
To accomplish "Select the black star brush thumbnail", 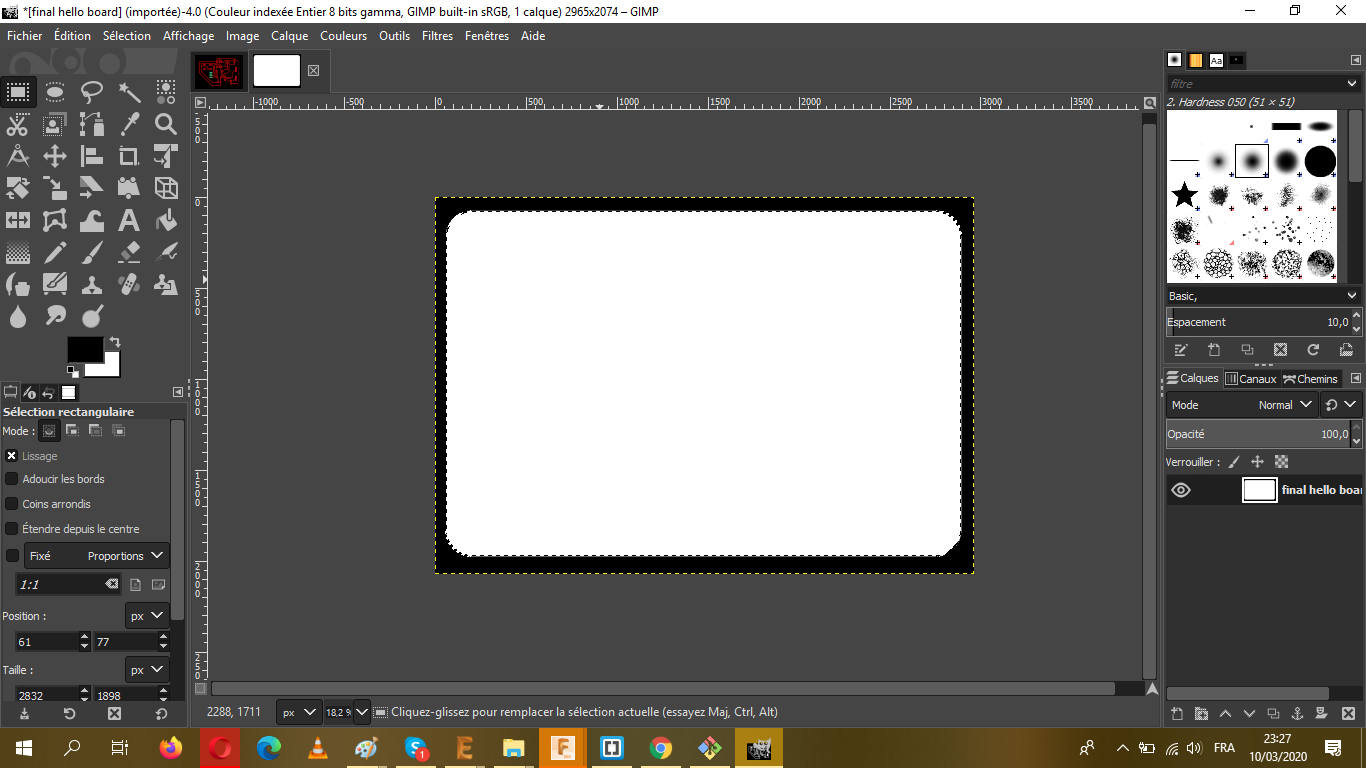I will pyautogui.click(x=1185, y=194).
